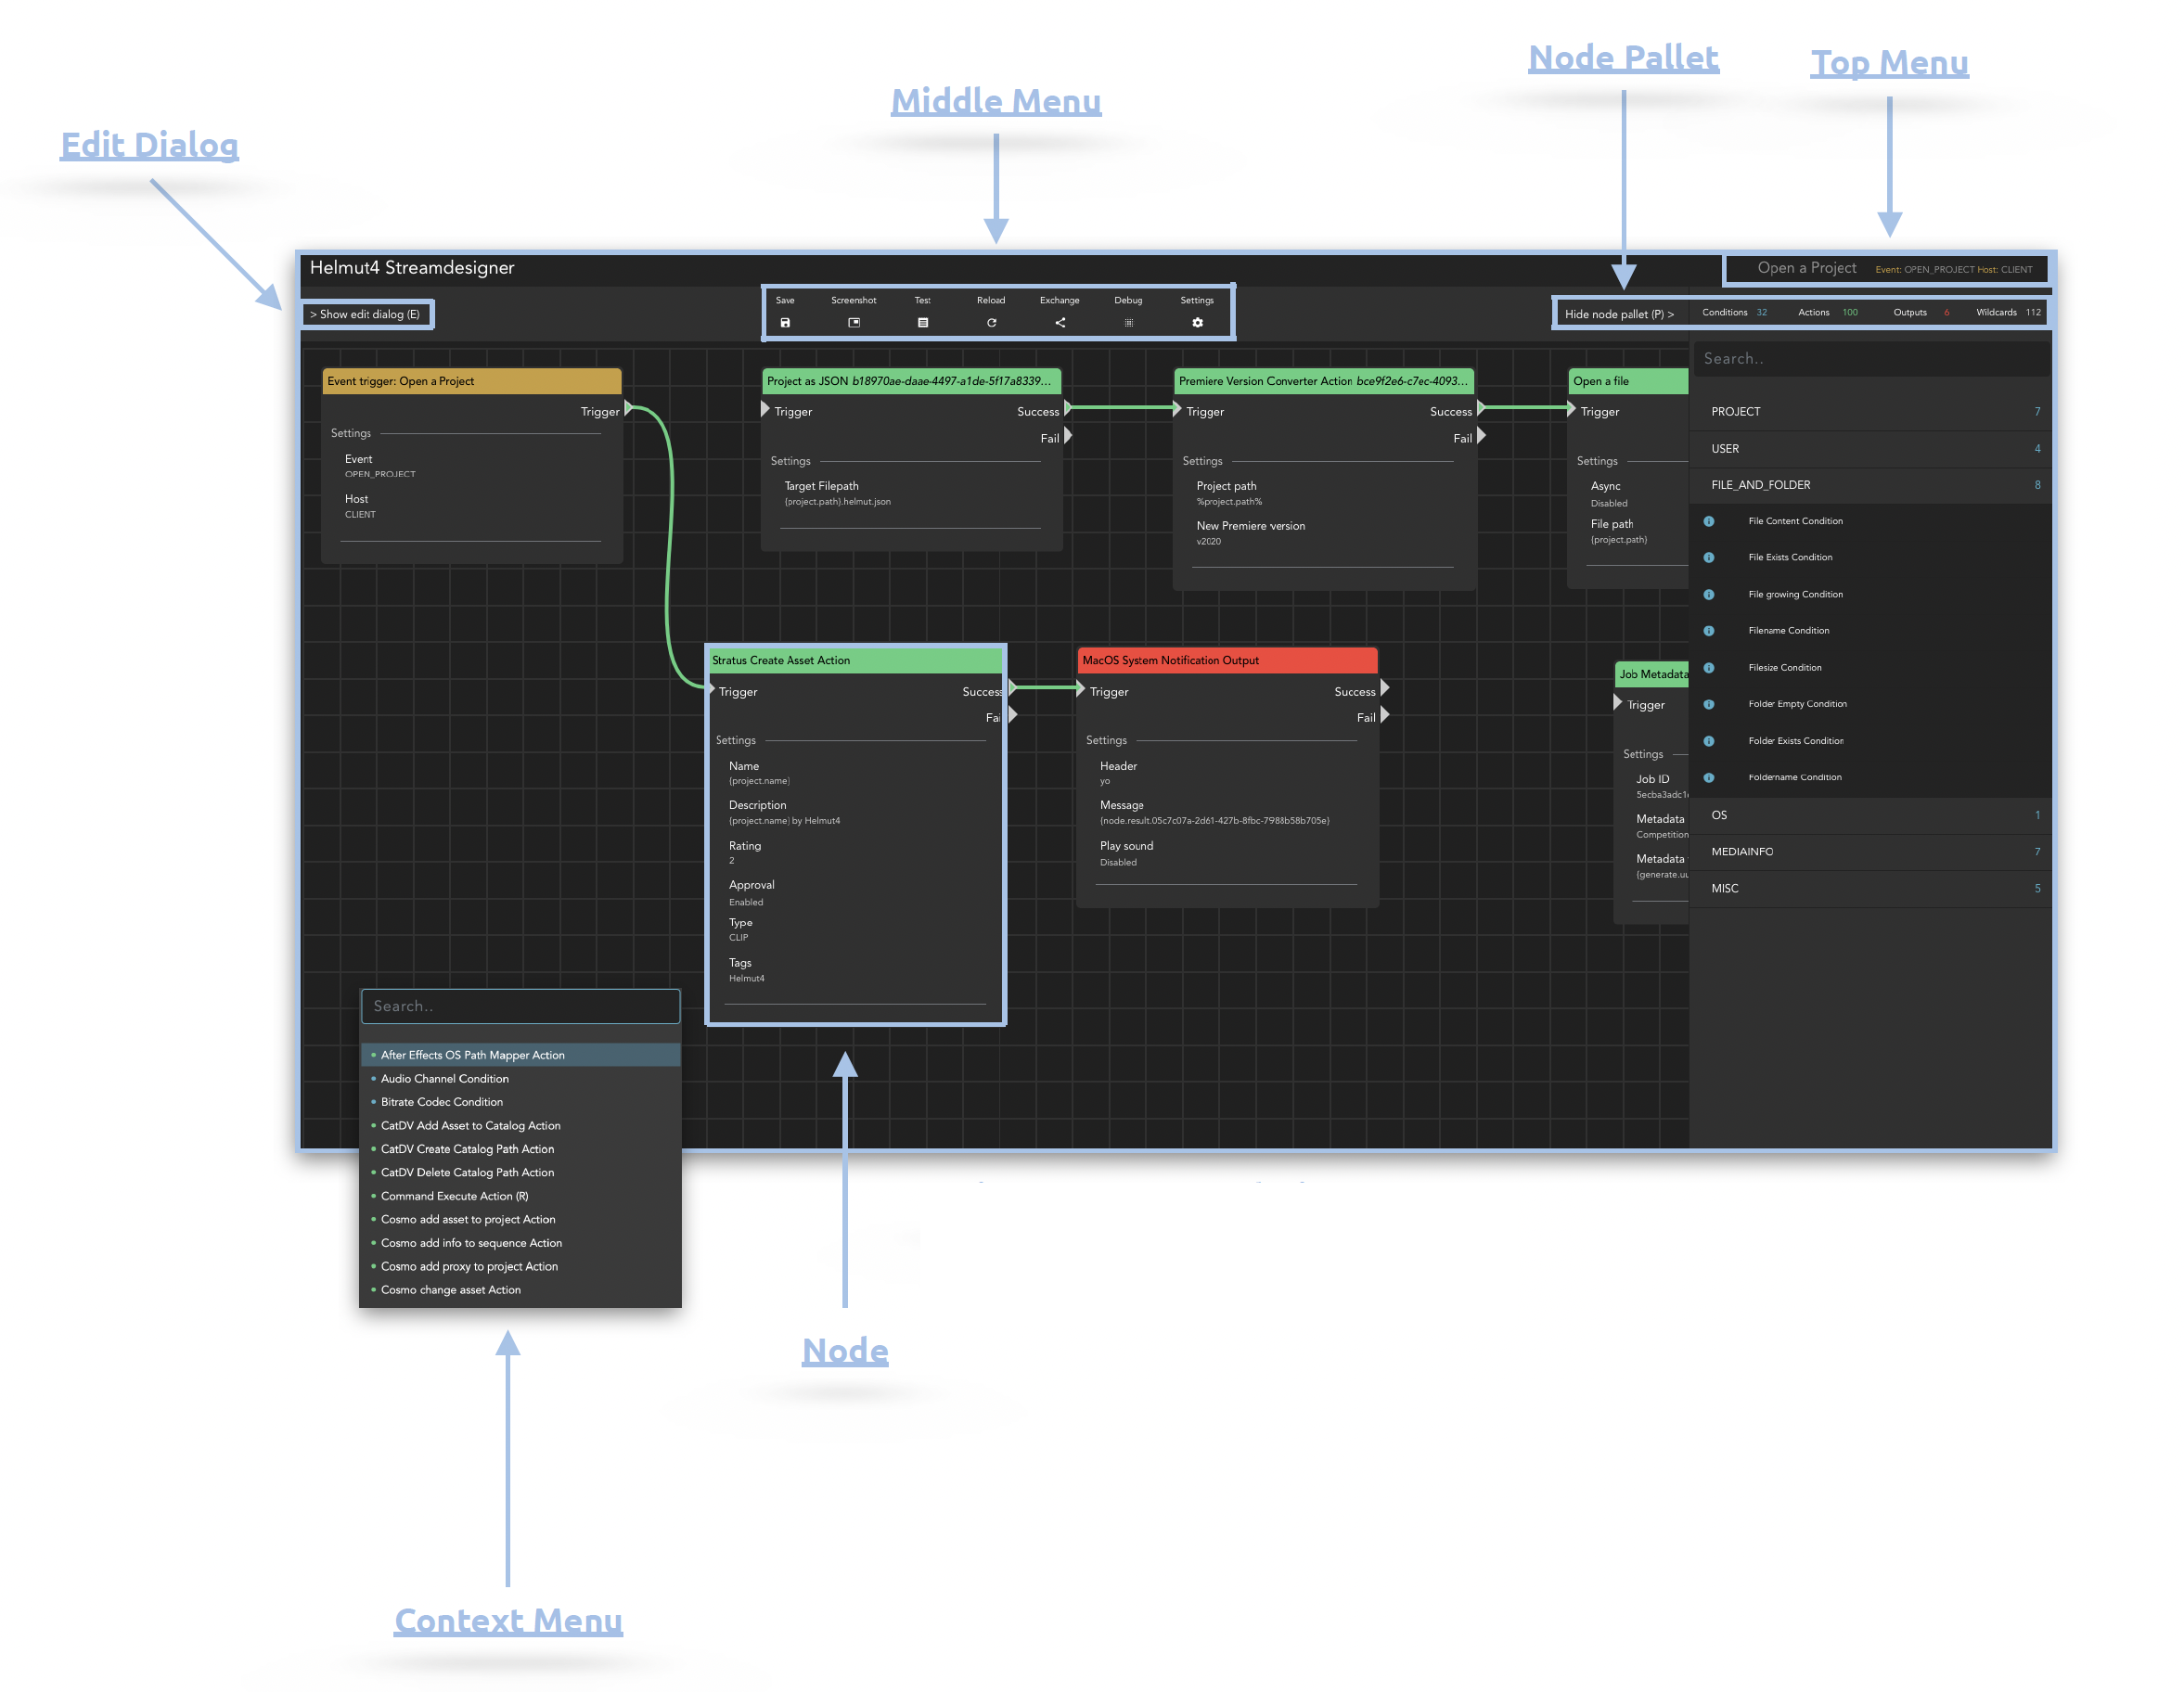Hide the node pallet panel
Screen dimensions: 2184x1692
[1618, 314]
